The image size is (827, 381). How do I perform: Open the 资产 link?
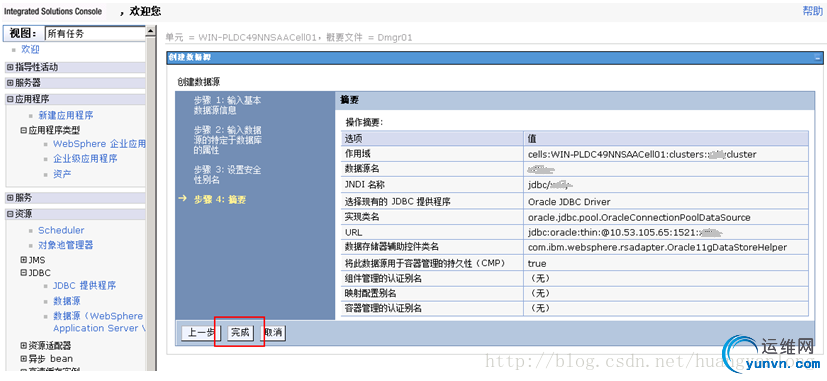62,174
